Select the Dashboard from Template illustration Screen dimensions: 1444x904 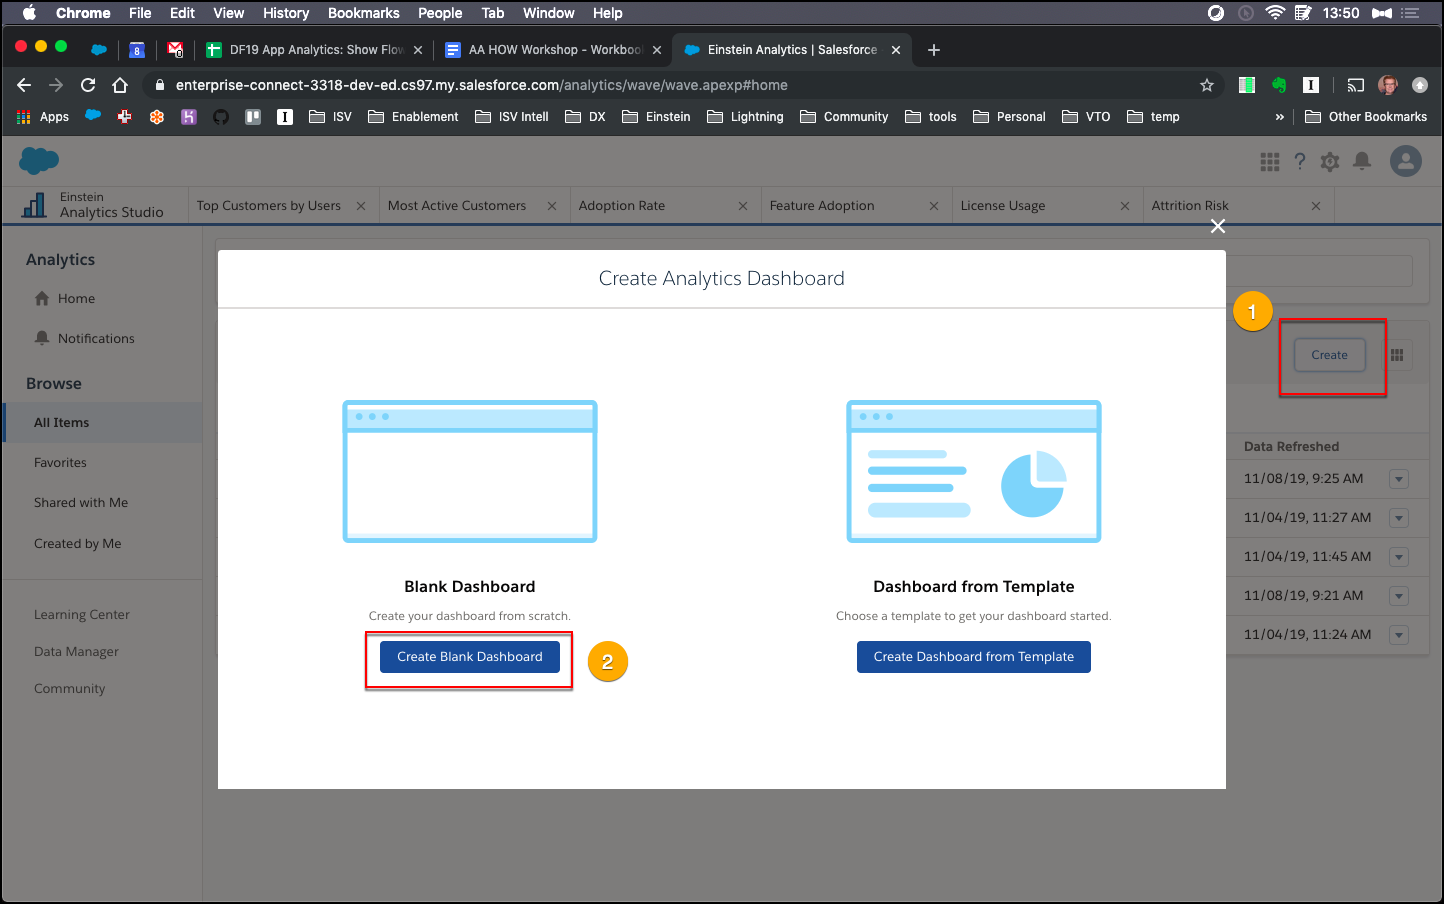974,472
